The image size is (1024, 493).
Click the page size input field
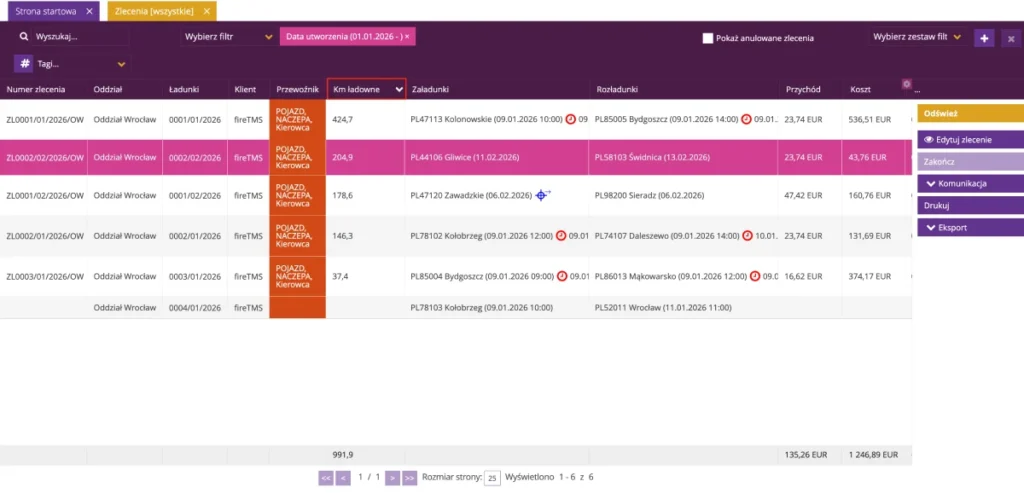point(492,479)
